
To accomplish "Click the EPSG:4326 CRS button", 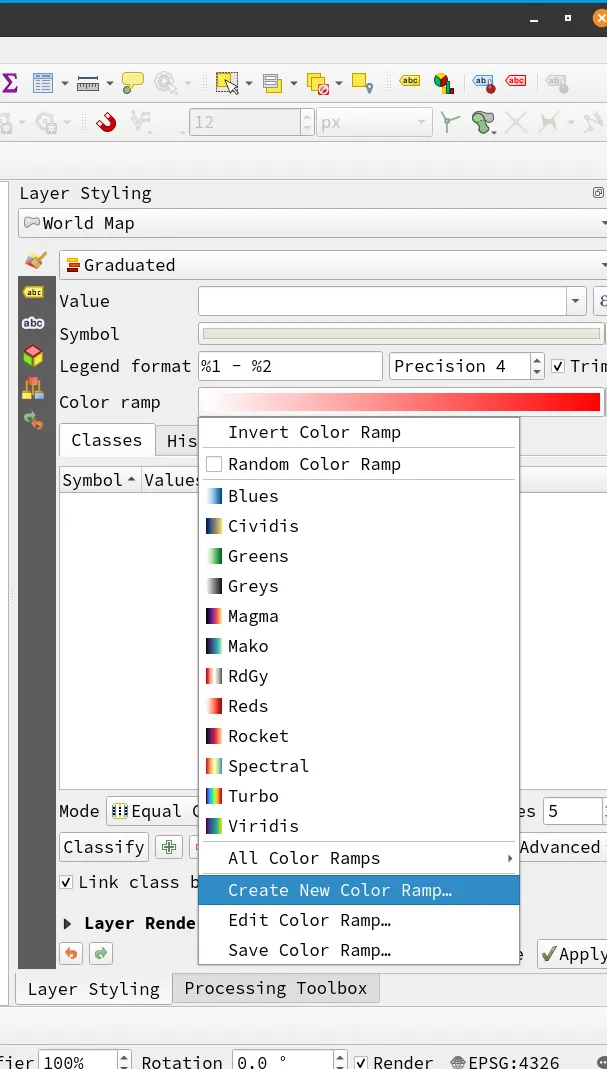I will [x=505, y=1062].
